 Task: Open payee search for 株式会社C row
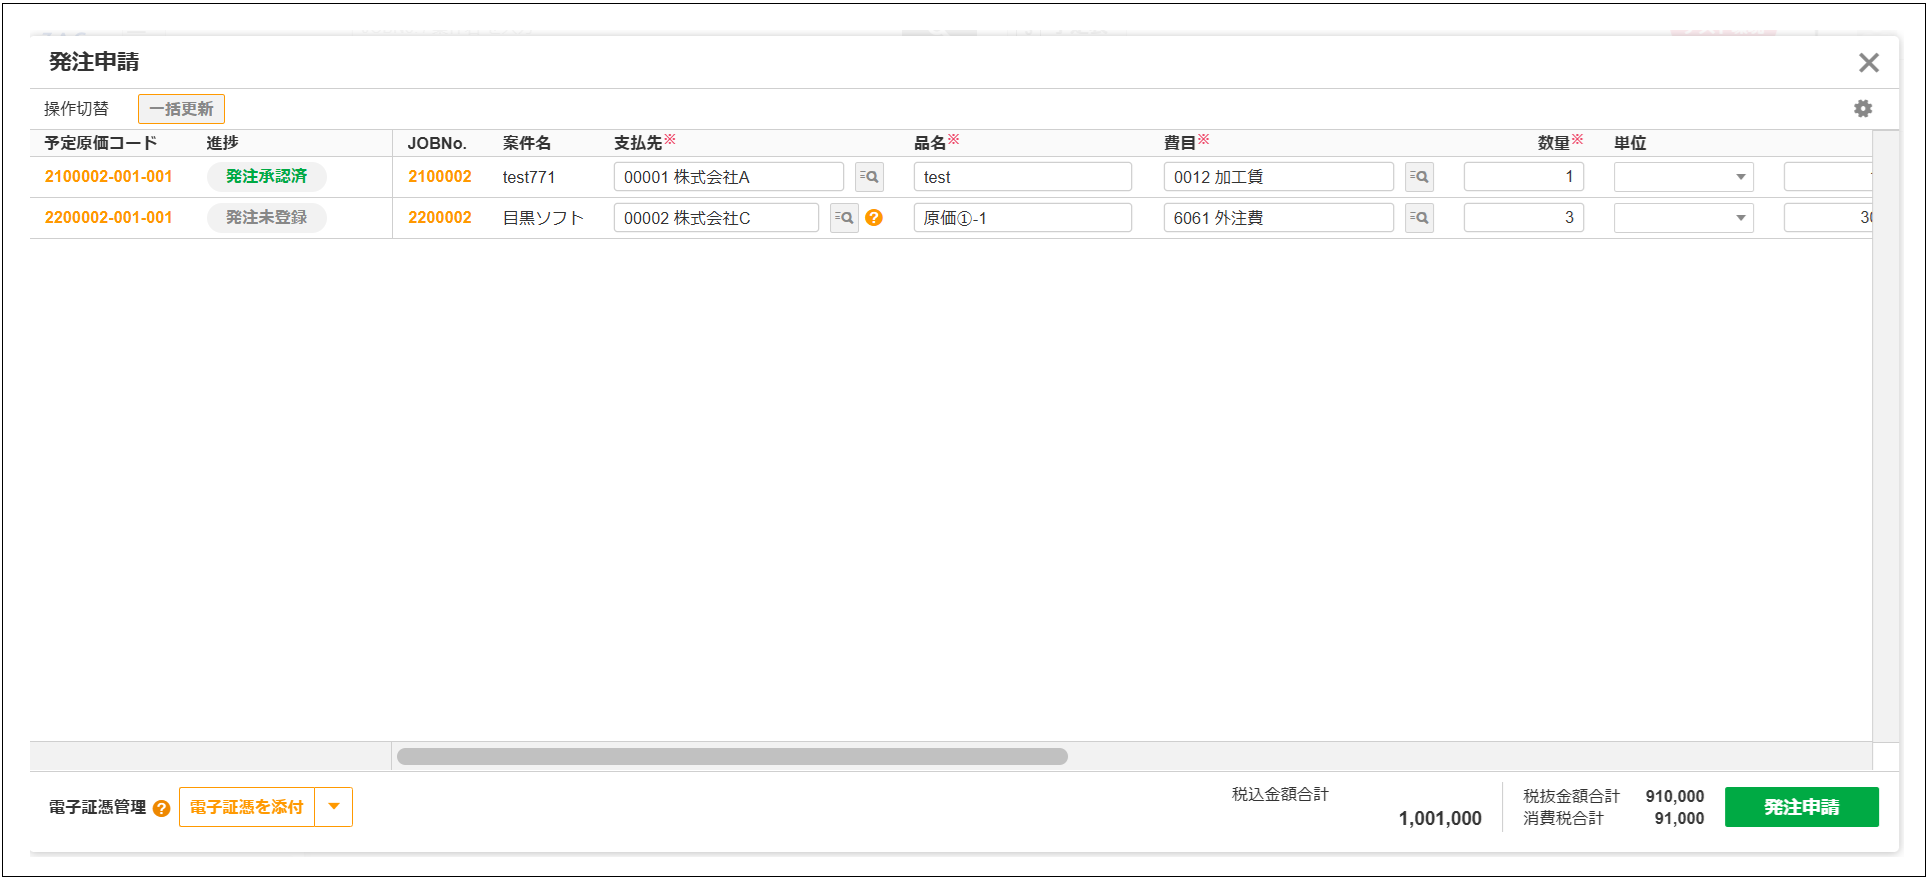[844, 218]
